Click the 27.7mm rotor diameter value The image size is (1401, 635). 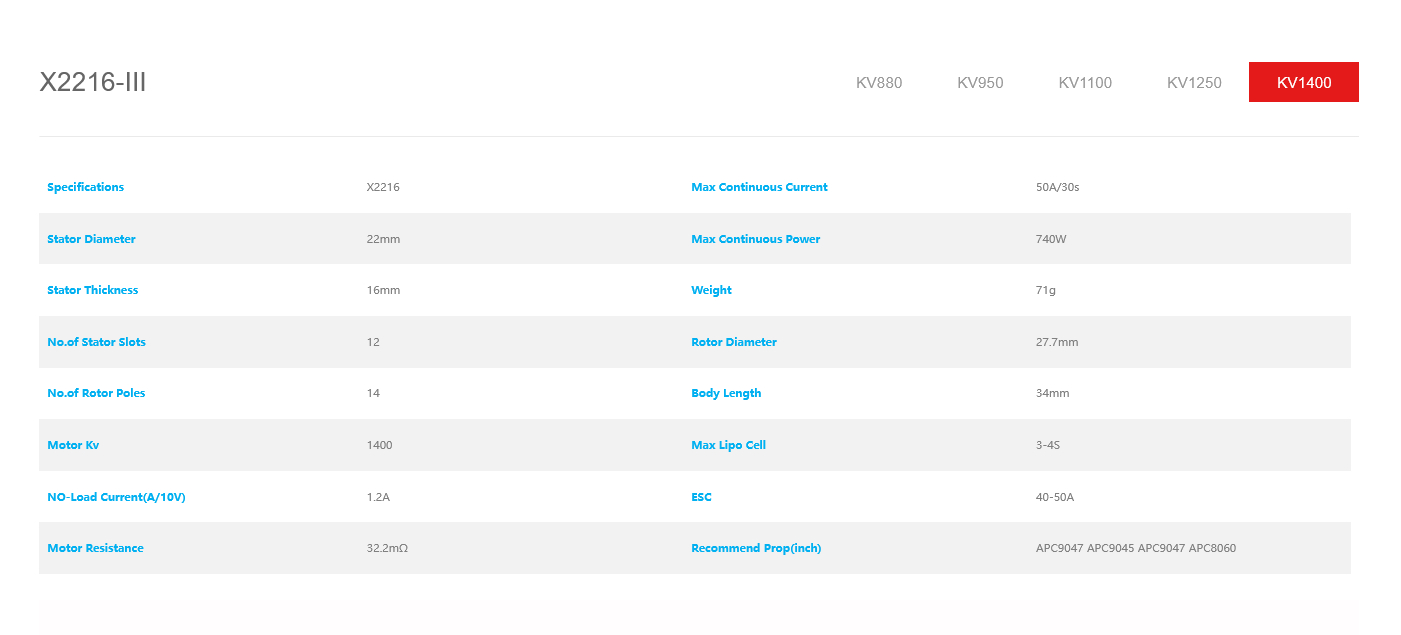pos(1057,342)
